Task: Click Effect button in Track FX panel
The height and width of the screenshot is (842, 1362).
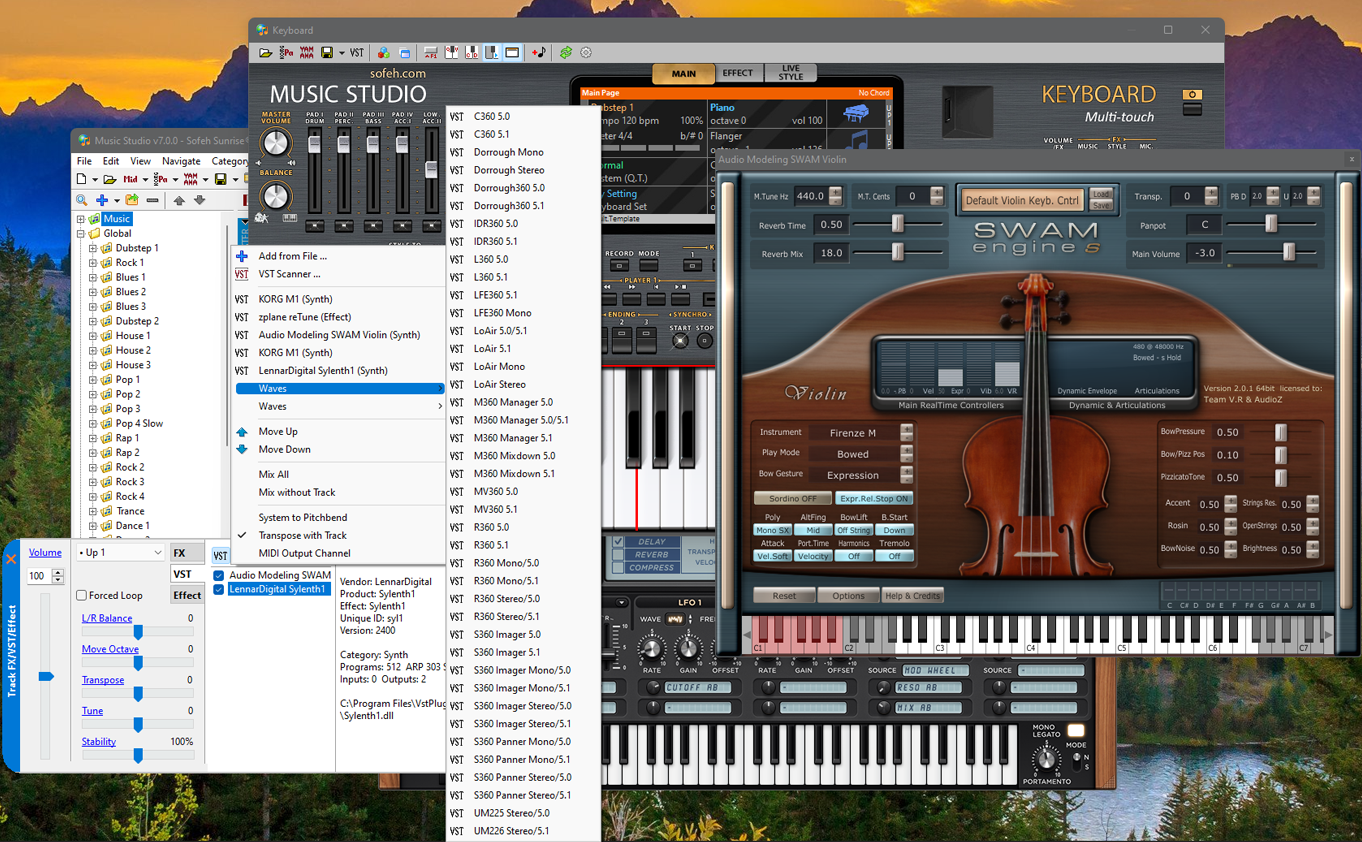Action: click(187, 595)
